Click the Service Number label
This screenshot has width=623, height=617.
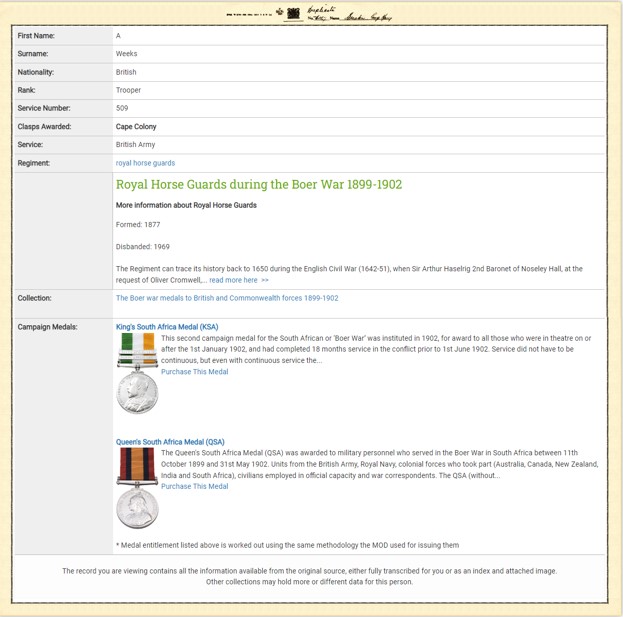point(44,108)
